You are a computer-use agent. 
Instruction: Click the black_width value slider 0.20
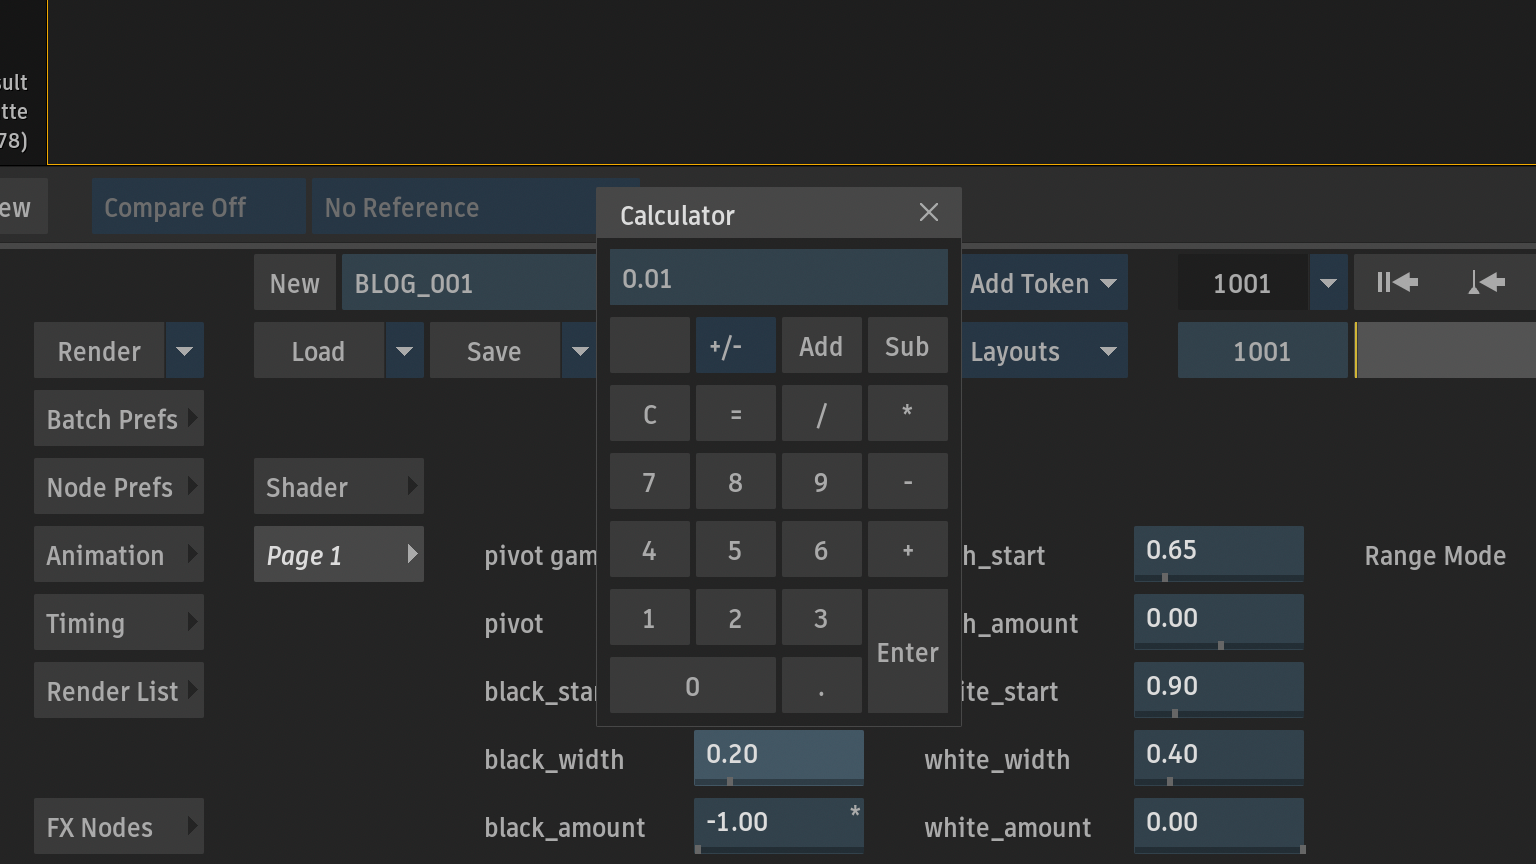(x=779, y=757)
